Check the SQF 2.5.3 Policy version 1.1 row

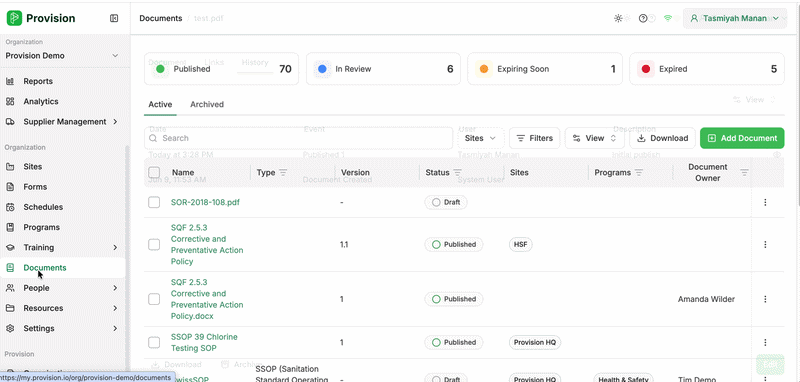(x=154, y=244)
